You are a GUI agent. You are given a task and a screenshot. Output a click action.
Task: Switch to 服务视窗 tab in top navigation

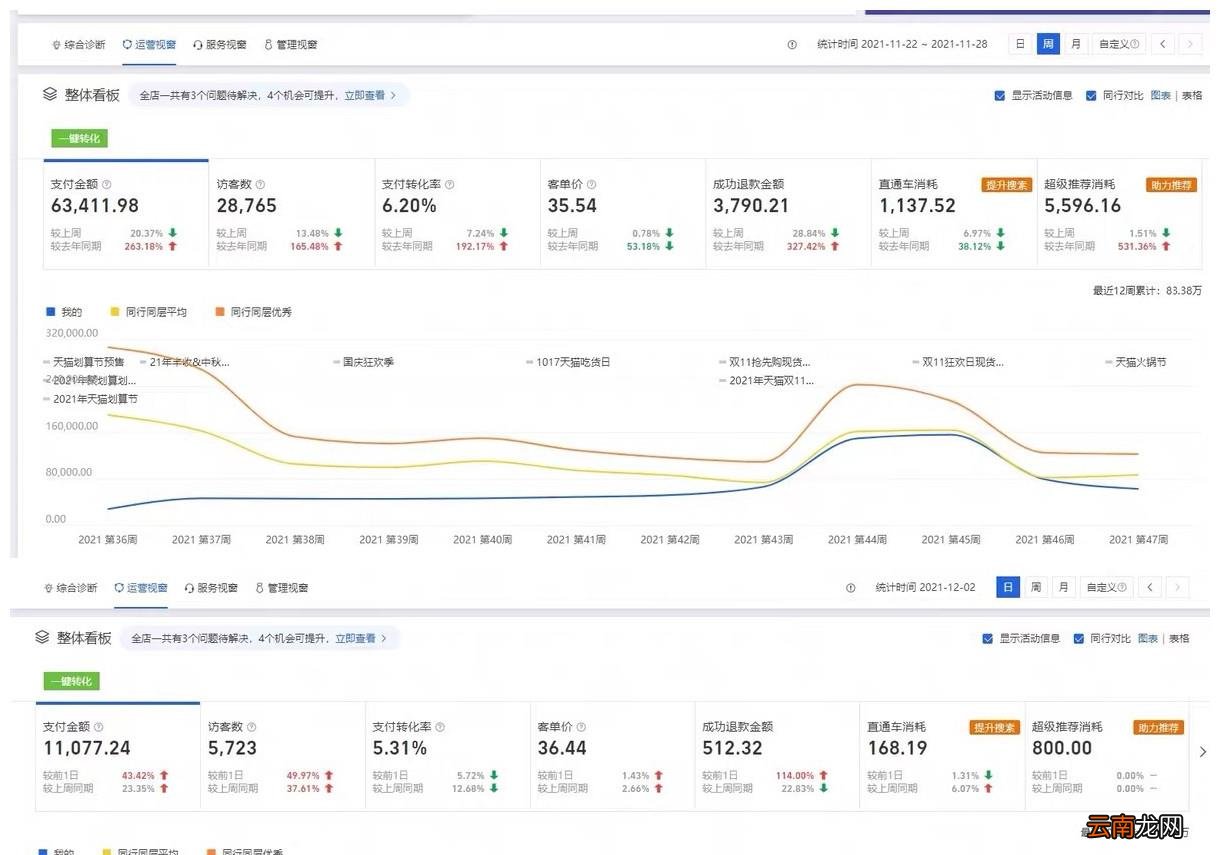click(x=219, y=44)
